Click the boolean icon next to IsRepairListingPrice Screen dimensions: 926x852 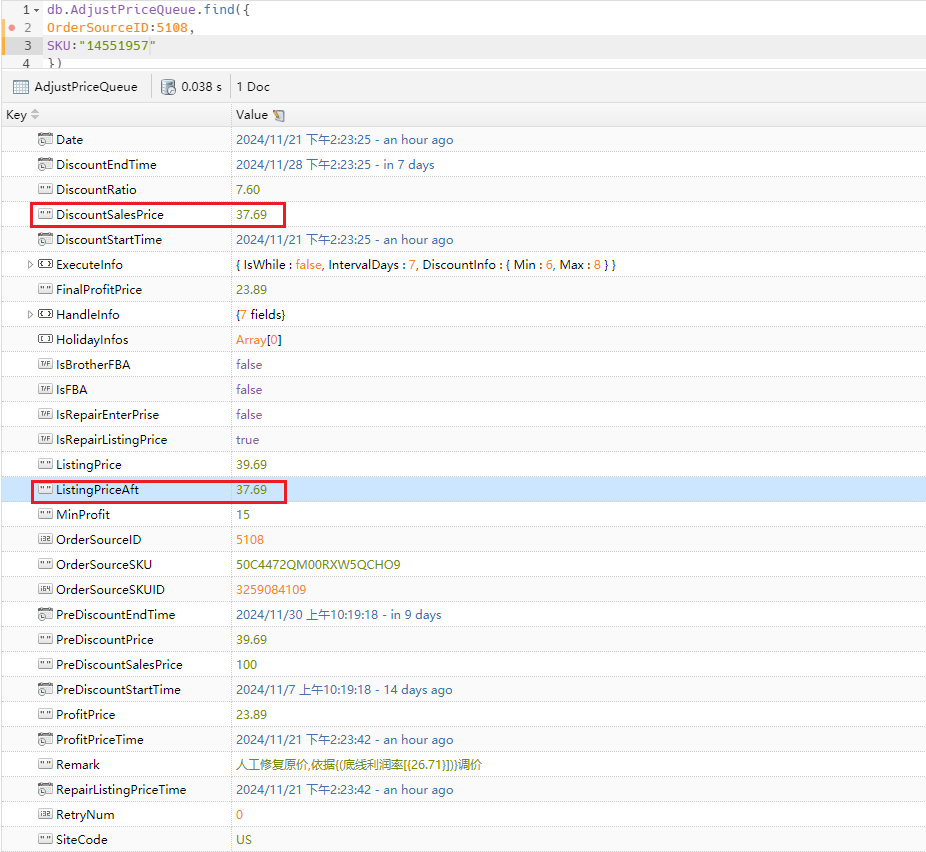click(45, 439)
